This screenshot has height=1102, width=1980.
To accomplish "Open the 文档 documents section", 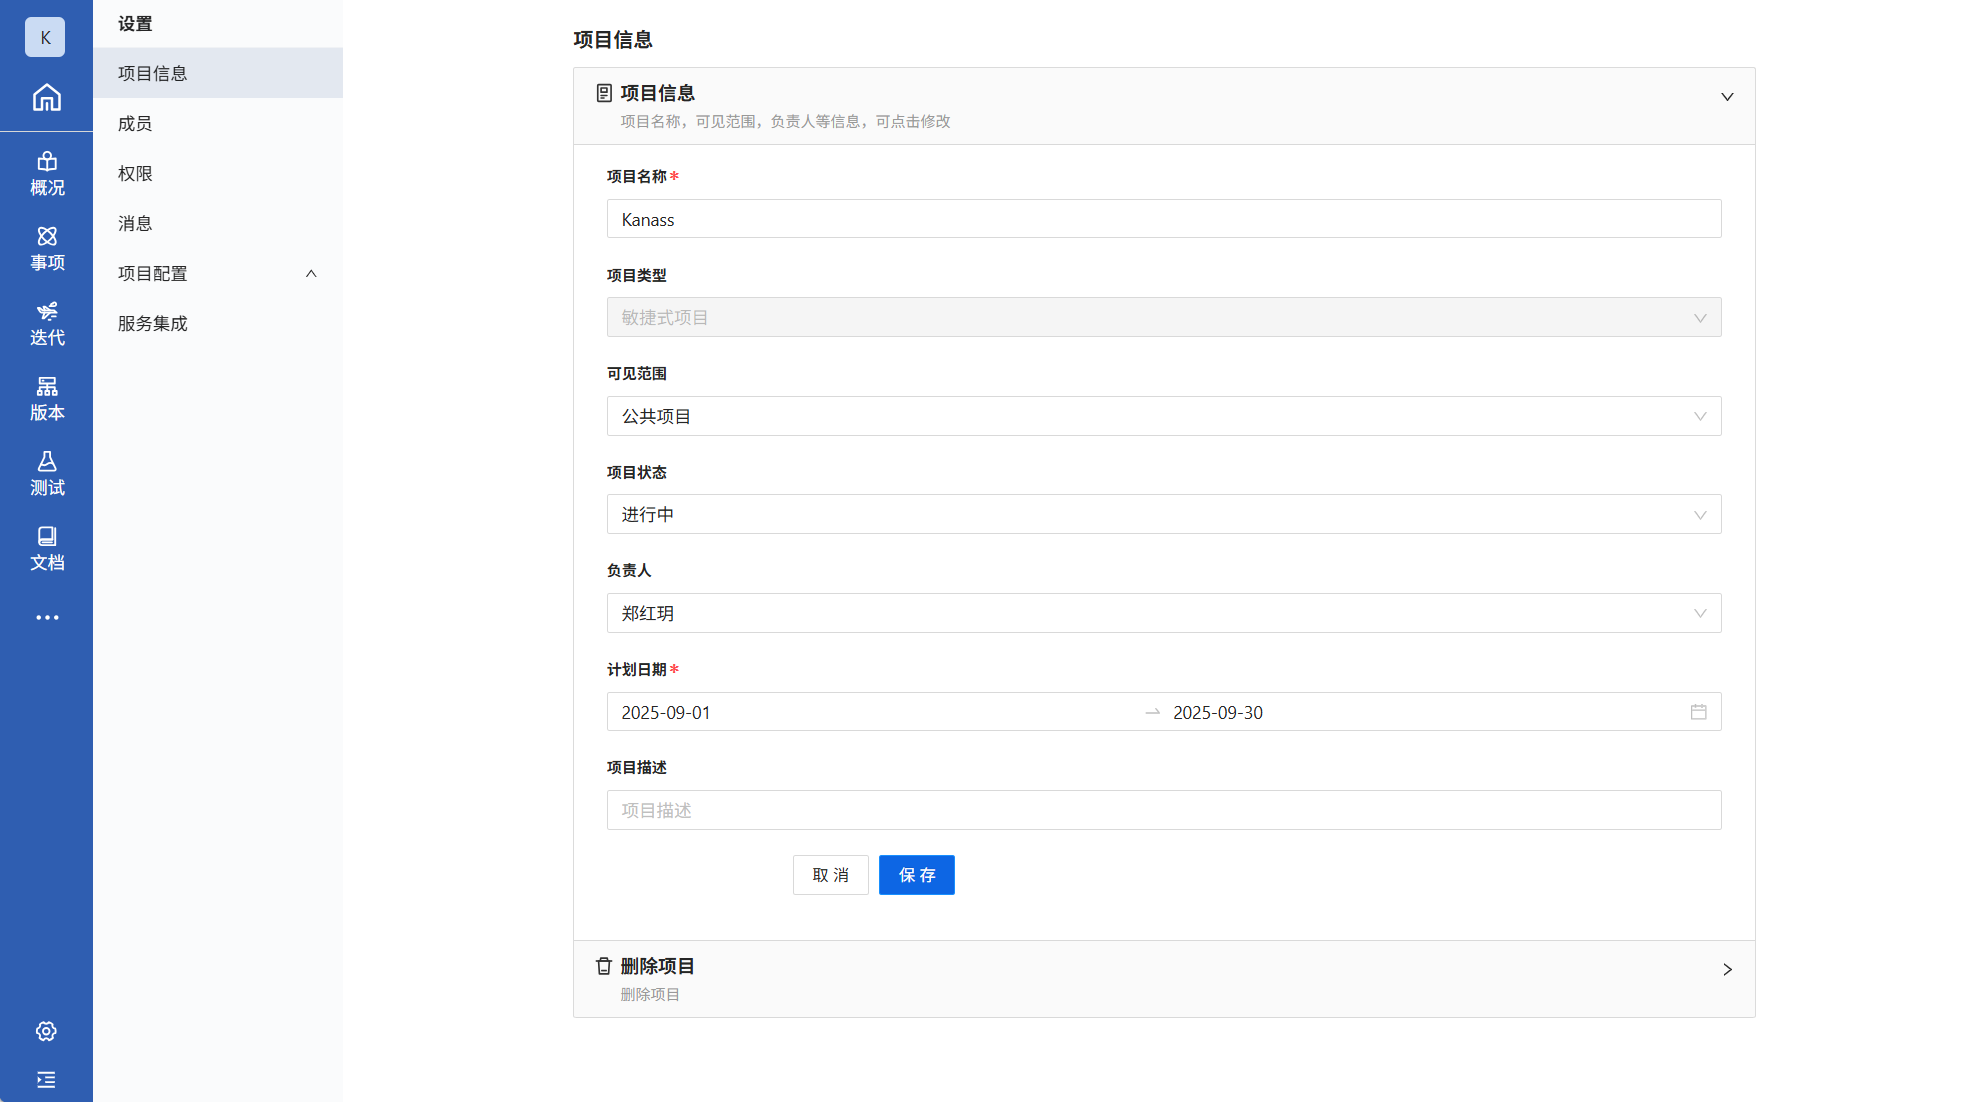I will point(46,549).
